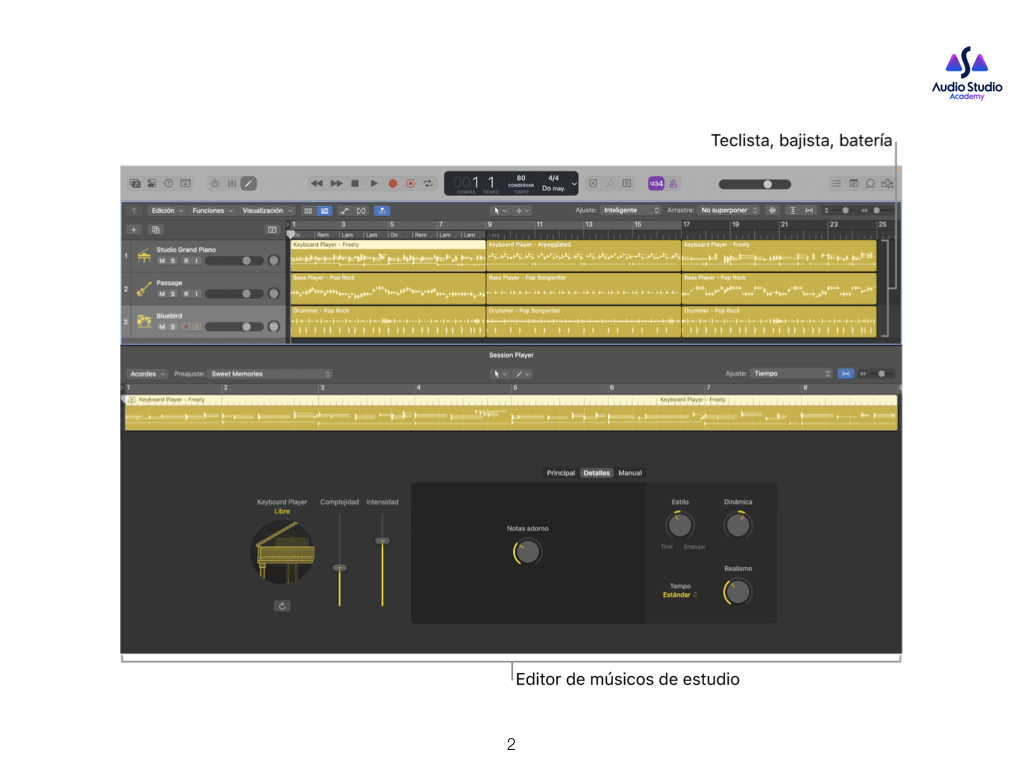This screenshot has height=768, width=1024.
Task: Start playback with the Play button
Action: tap(374, 184)
